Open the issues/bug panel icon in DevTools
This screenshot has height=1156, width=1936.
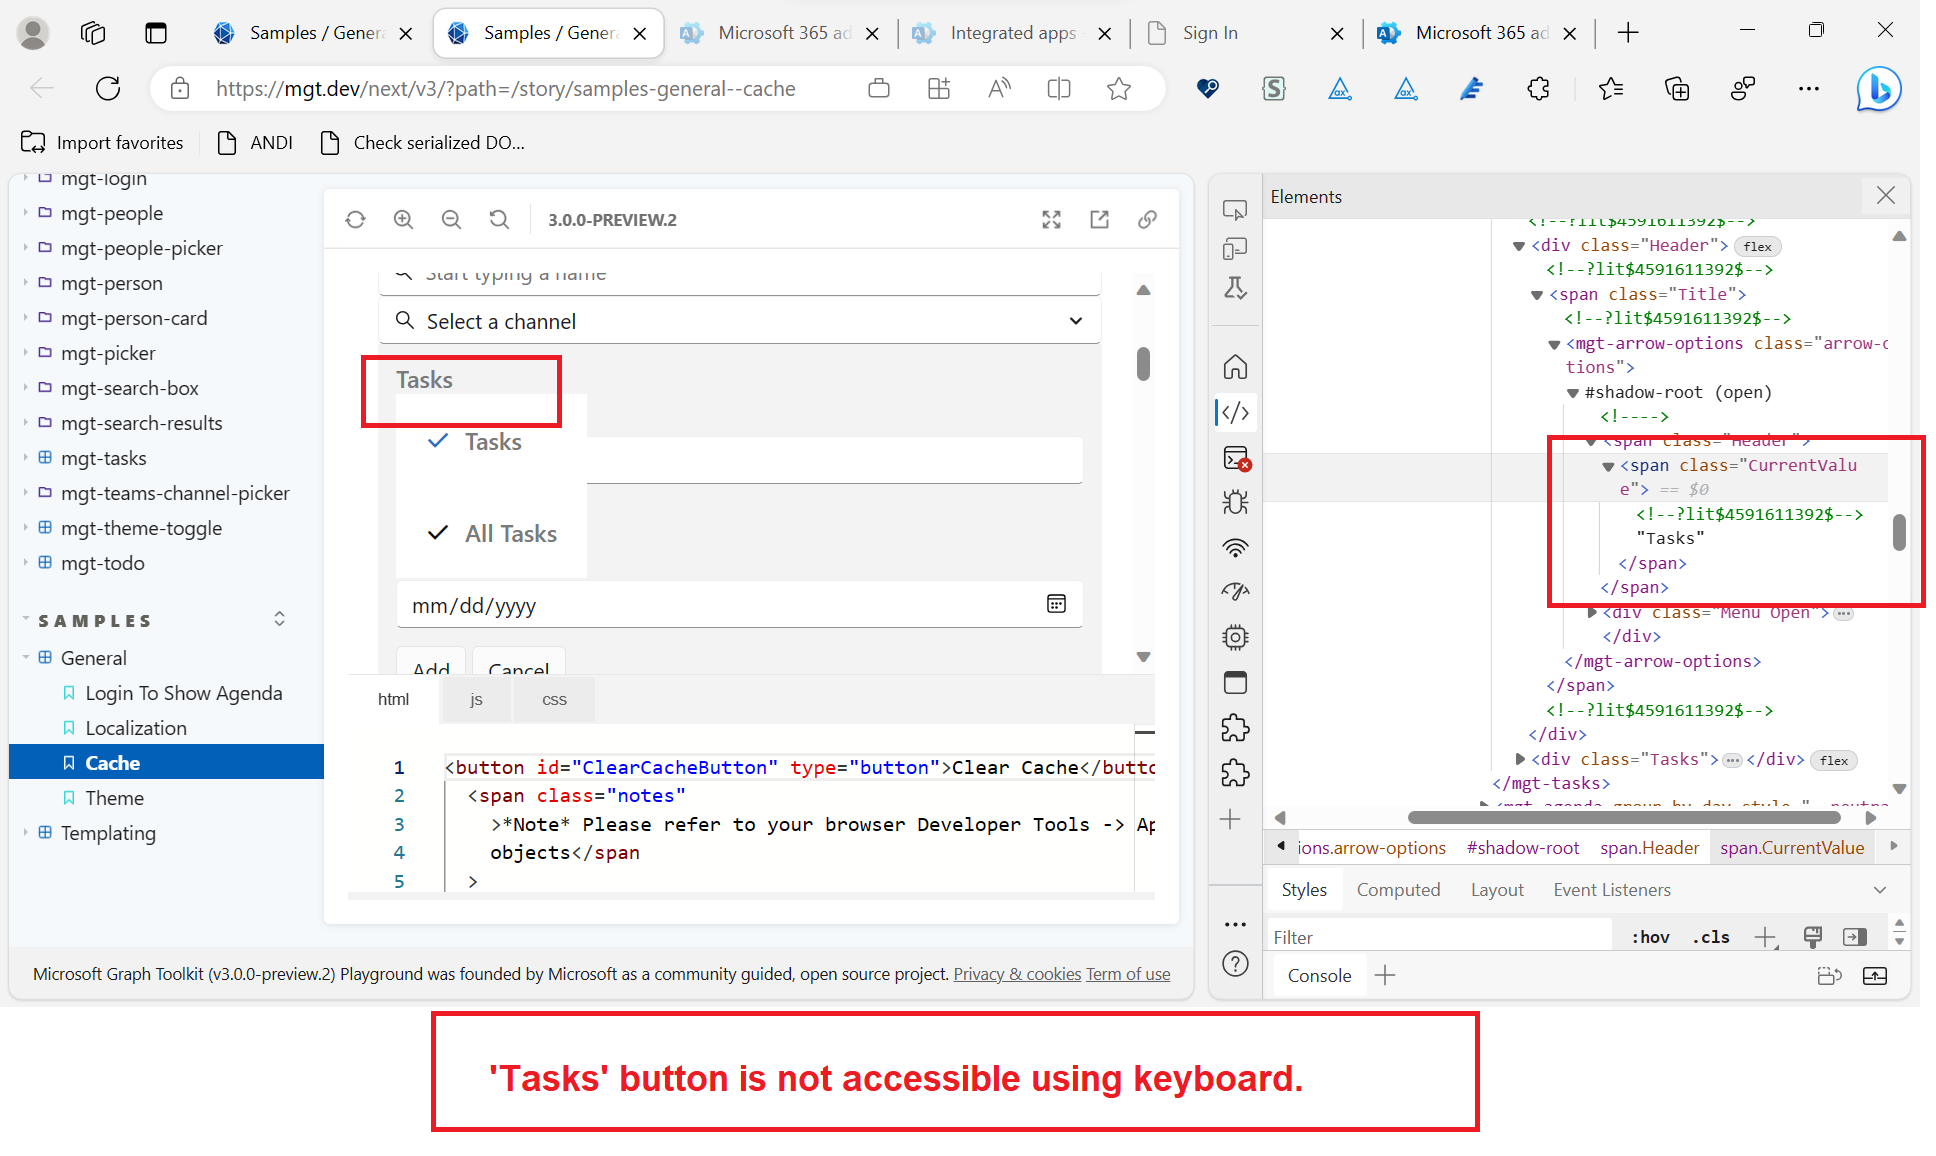tap(1235, 502)
